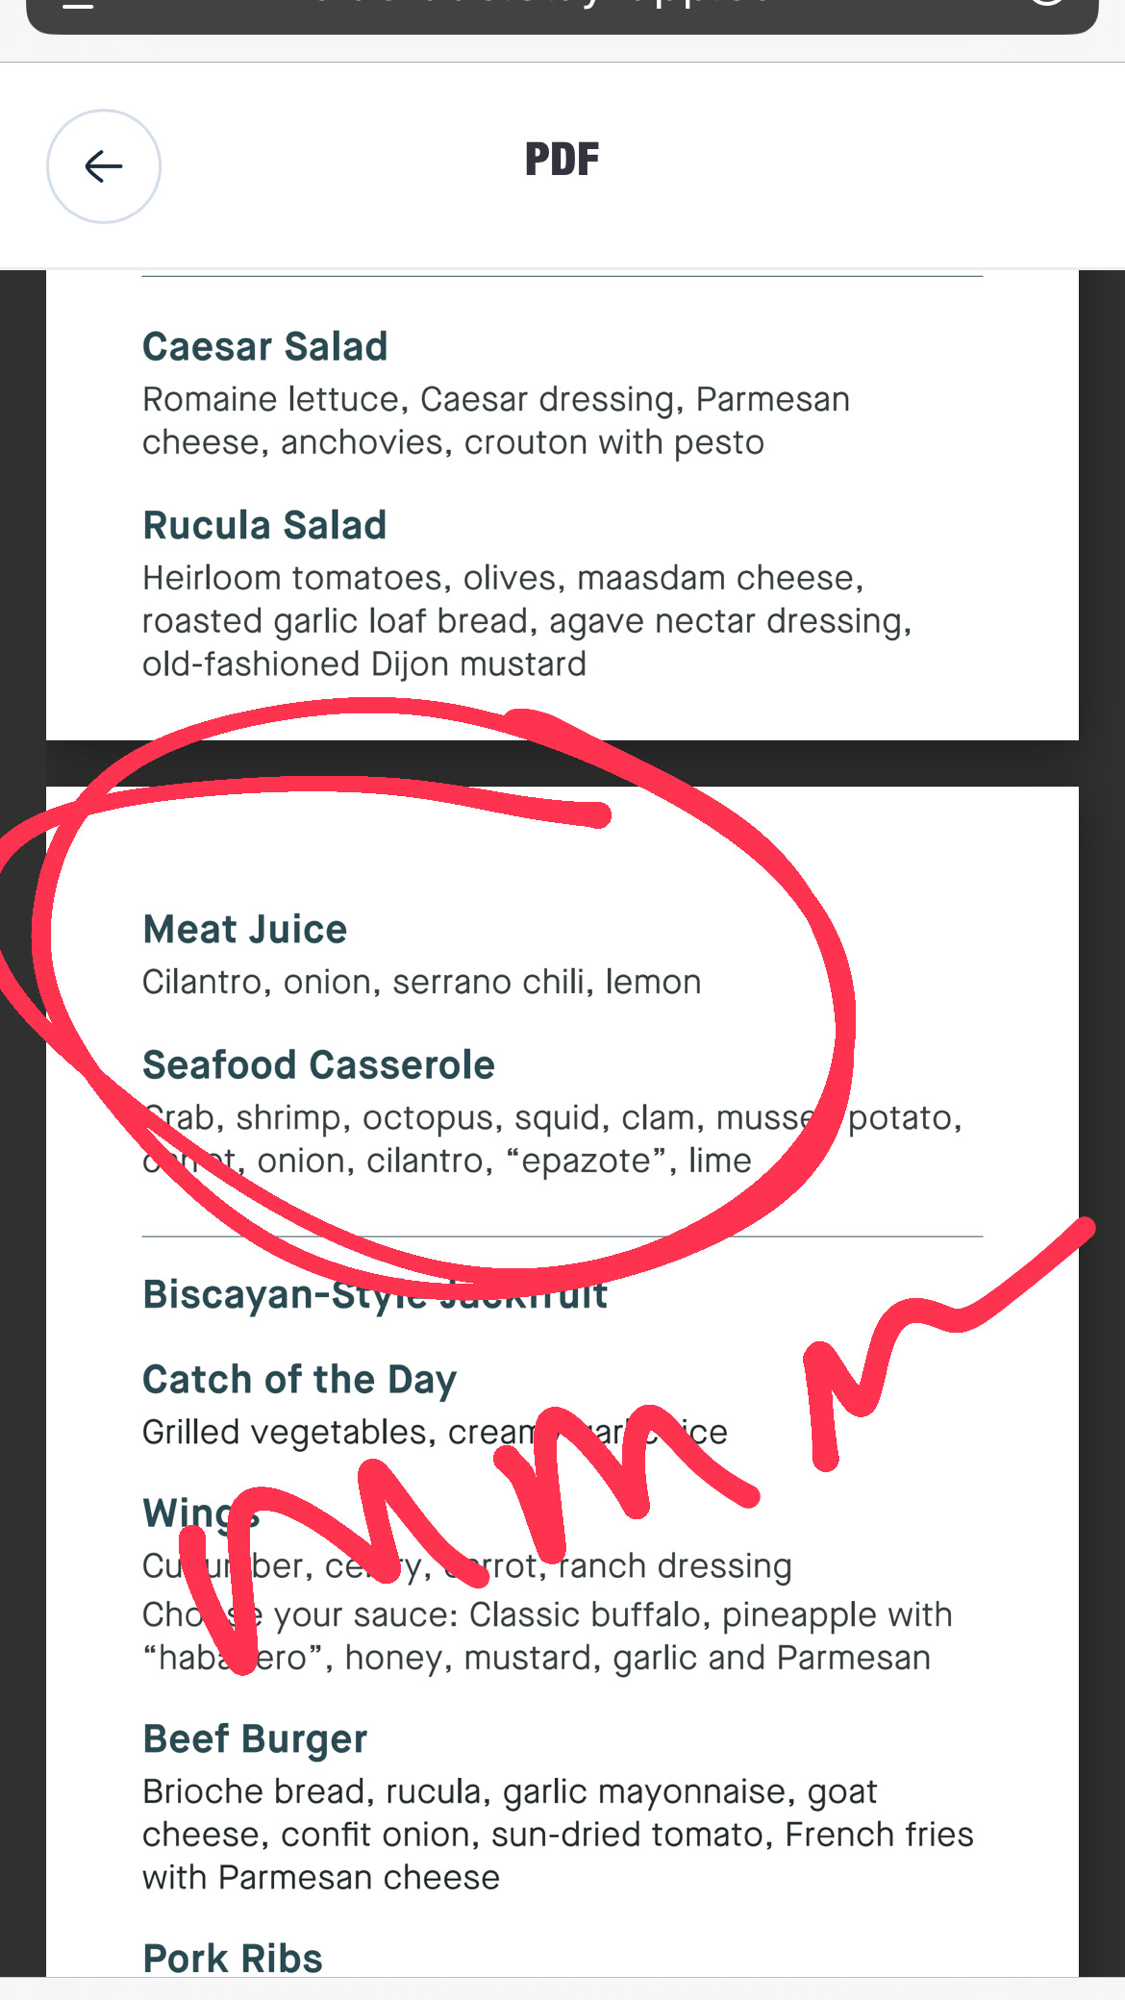This screenshot has width=1125, height=2000.
Task: Select the Beef Burger heading
Action: [255, 1739]
